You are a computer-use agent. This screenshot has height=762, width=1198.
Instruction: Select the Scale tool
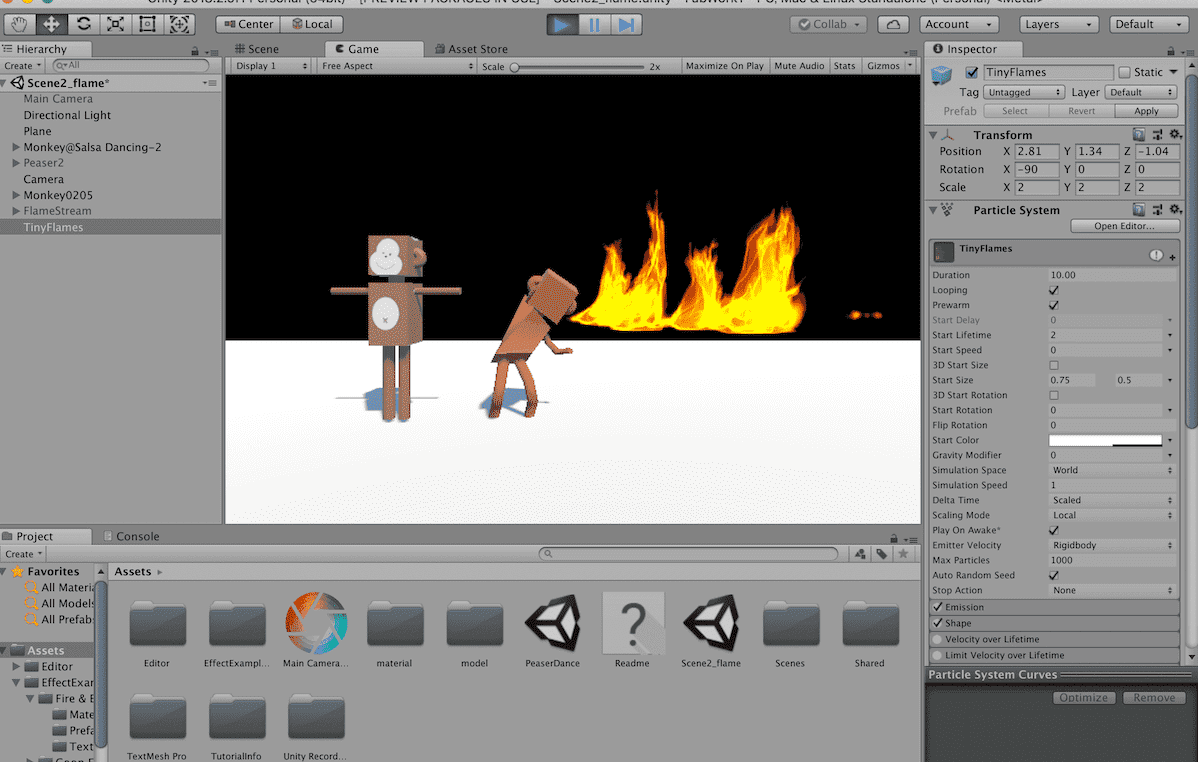(115, 24)
